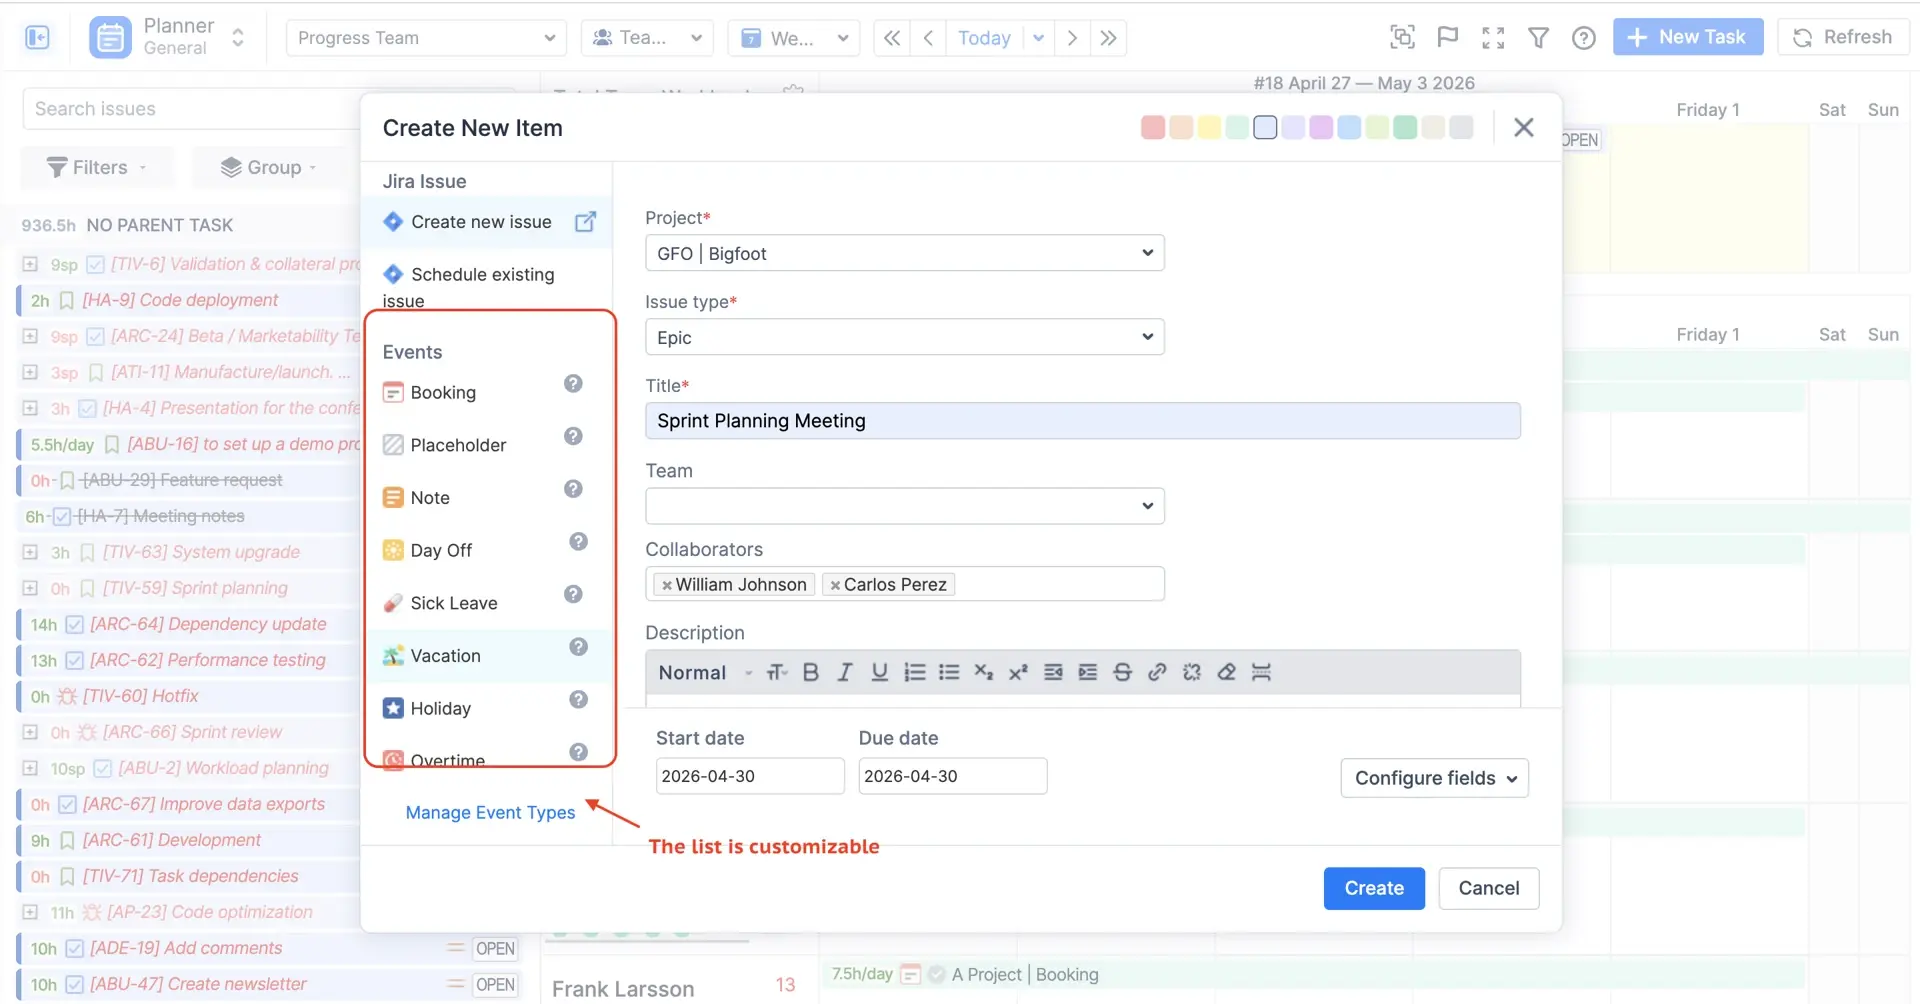Toggle italic formatting in Description toolbar
The image size is (1920, 1004).
[845, 672]
